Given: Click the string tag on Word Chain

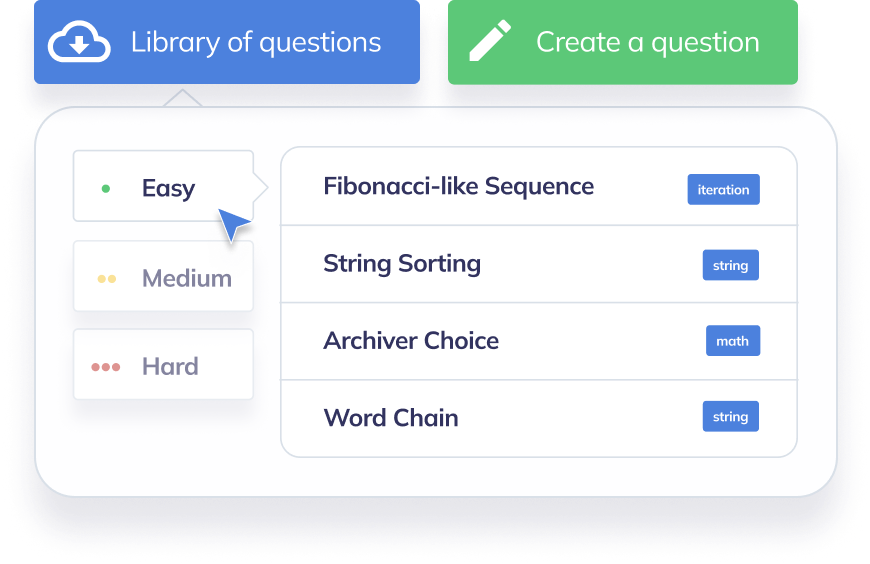Looking at the screenshot, I should [x=731, y=416].
